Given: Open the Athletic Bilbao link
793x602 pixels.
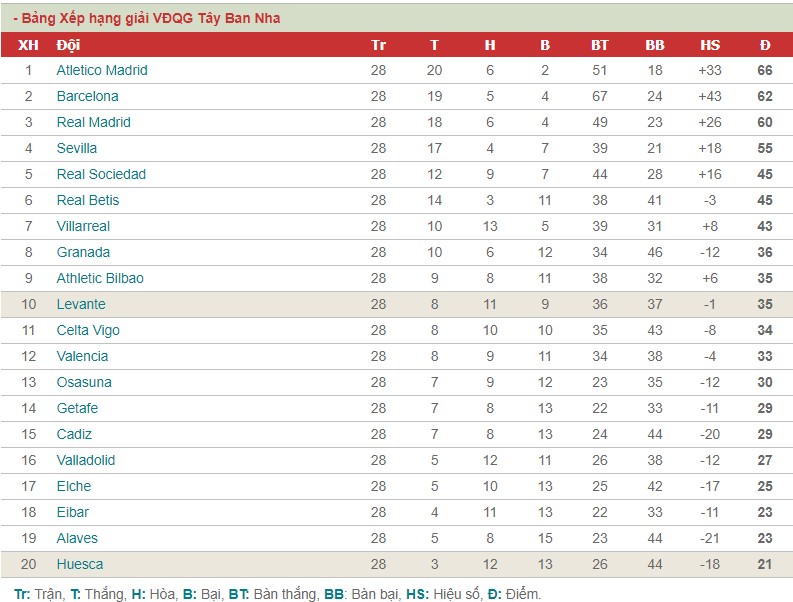Looking at the screenshot, I should (x=100, y=278).
